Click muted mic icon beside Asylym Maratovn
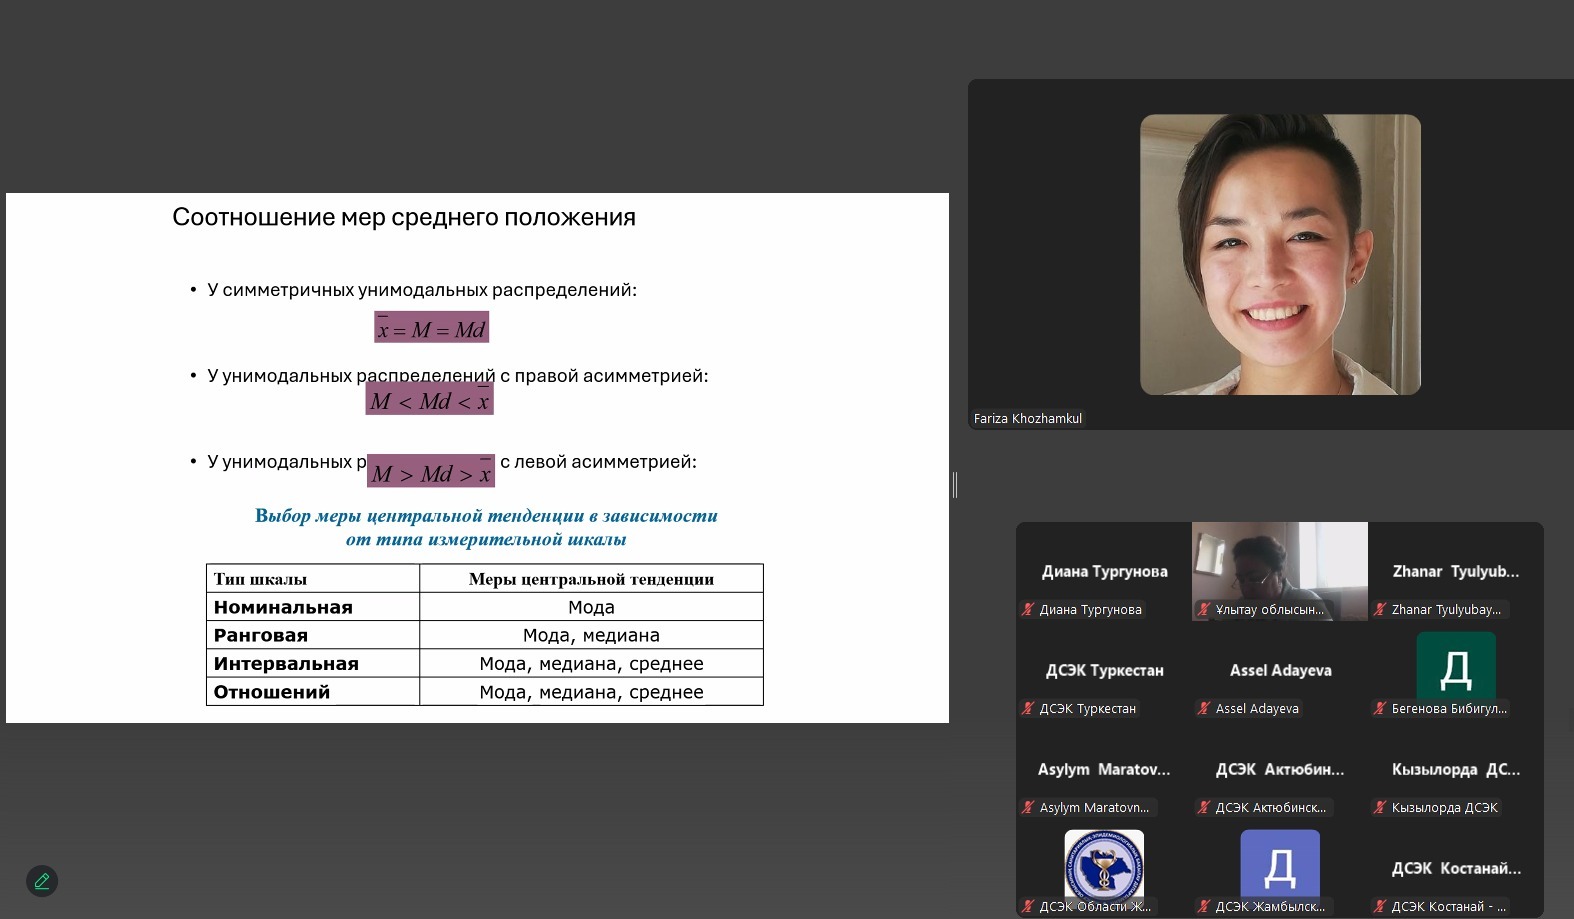The width and height of the screenshot is (1574, 919). (x=1027, y=807)
